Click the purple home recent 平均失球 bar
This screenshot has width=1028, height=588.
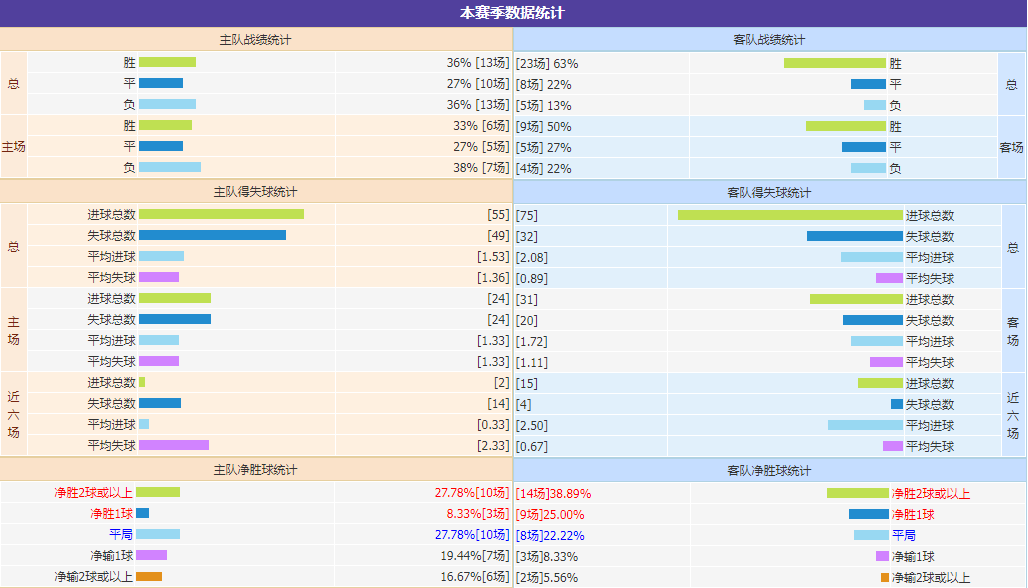174,445
